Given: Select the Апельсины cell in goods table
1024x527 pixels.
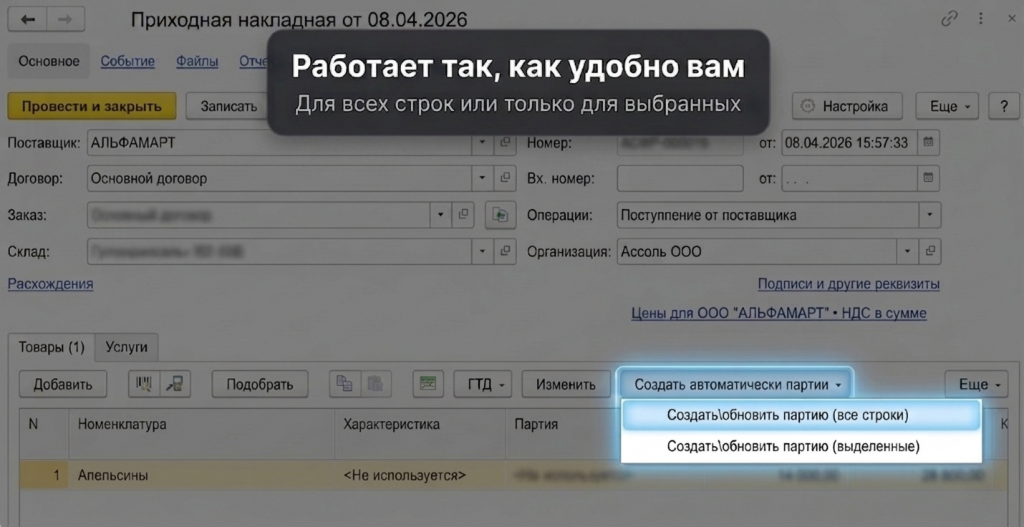Looking at the screenshot, I should (x=202, y=475).
